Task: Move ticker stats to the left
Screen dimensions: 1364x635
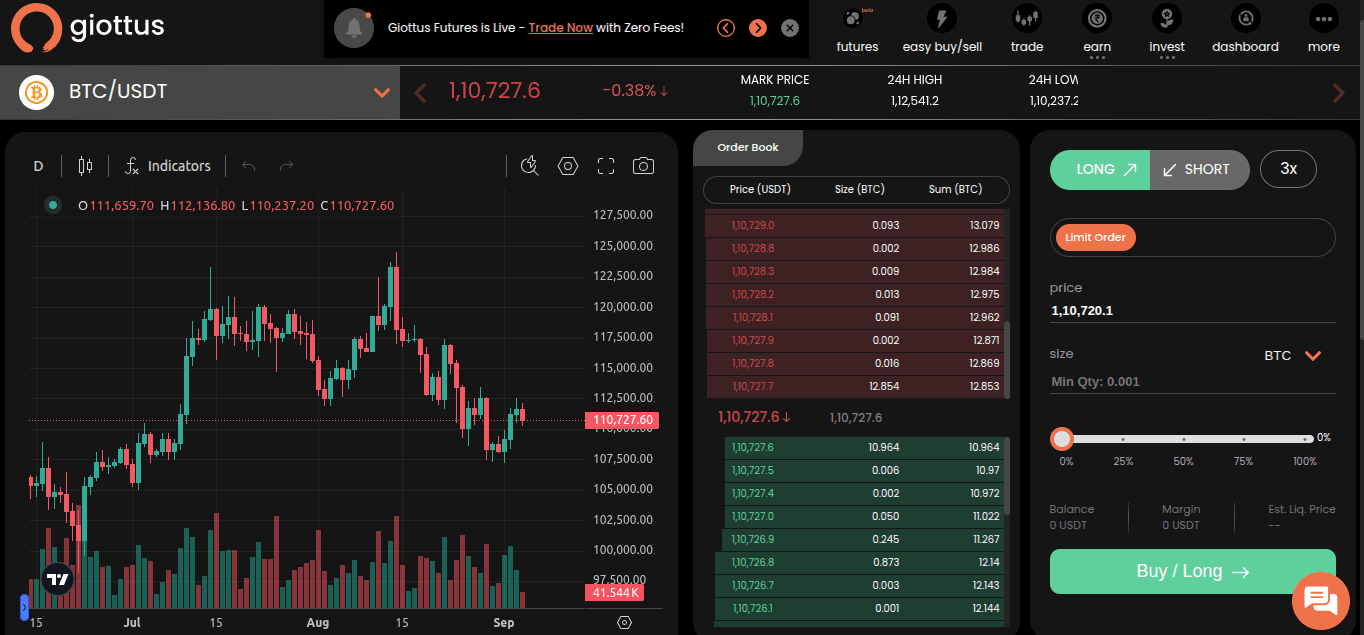Action: [420, 93]
